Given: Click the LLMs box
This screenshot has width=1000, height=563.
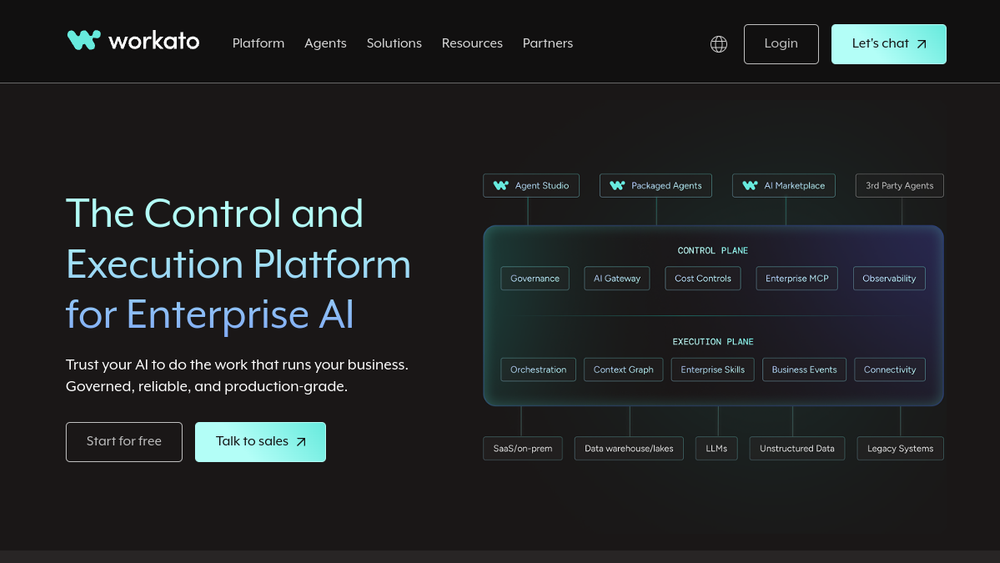Looking at the screenshot, I should pos(716,448).
